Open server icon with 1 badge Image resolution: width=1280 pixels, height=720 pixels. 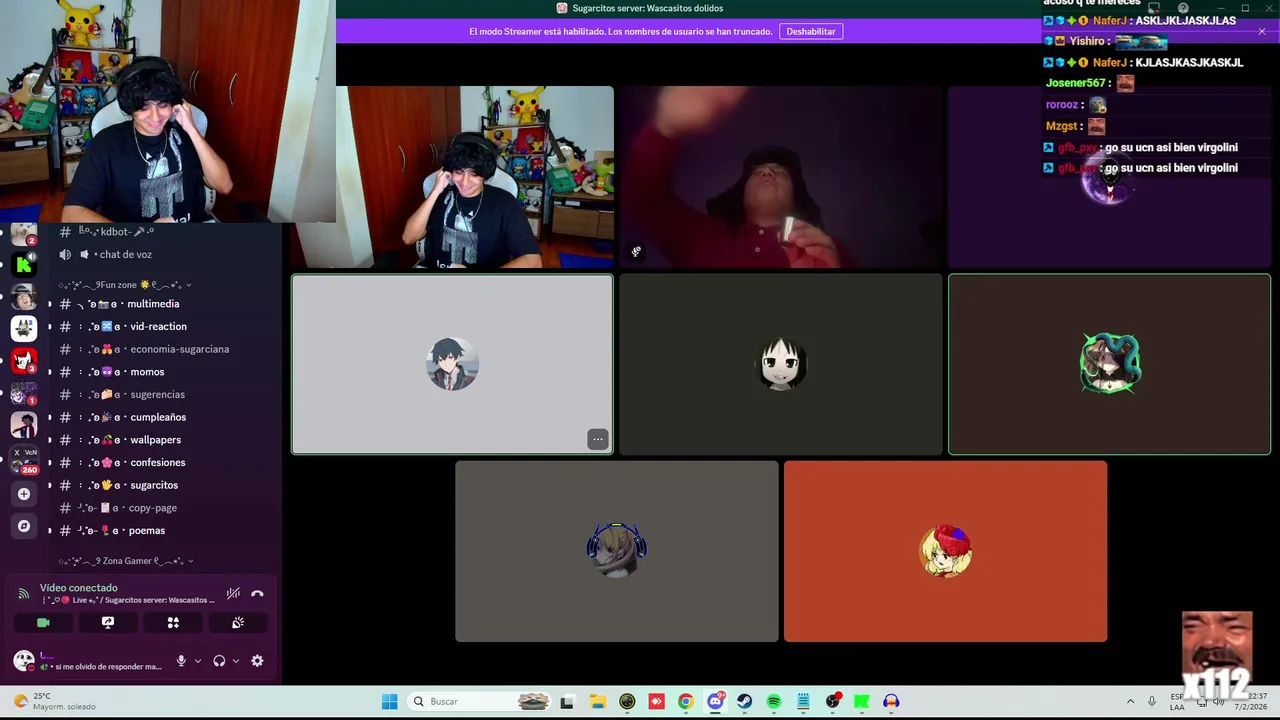point(24,392)
